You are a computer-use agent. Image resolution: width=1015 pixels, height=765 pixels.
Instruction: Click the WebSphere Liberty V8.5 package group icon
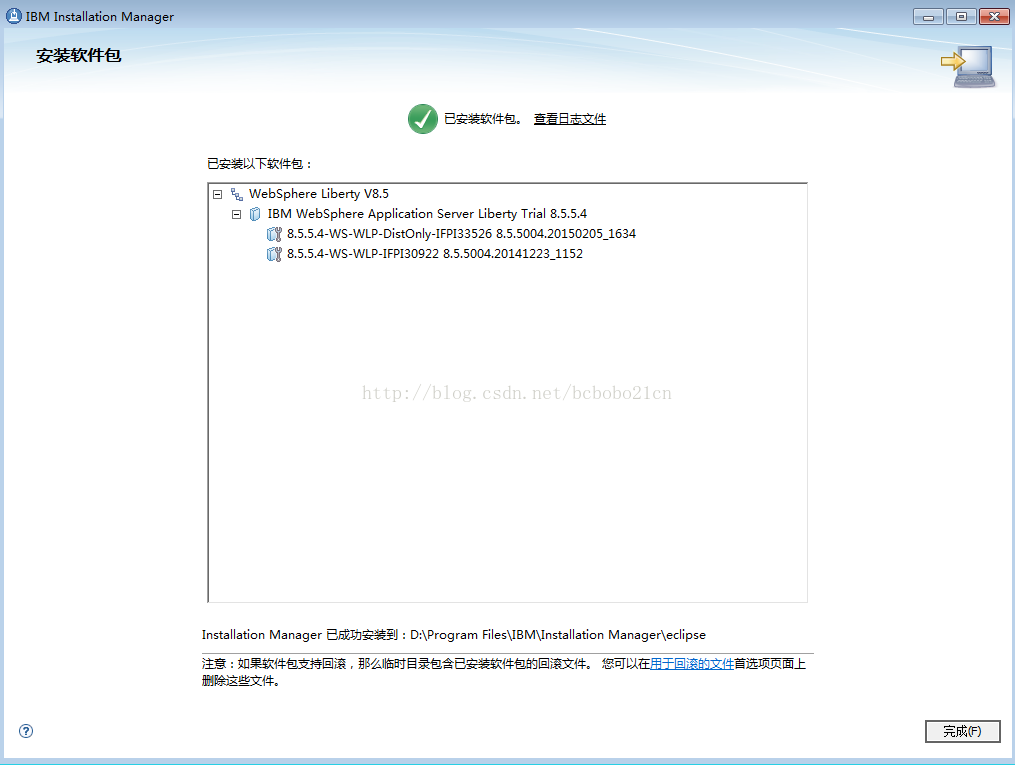click(x=237, y=194)
